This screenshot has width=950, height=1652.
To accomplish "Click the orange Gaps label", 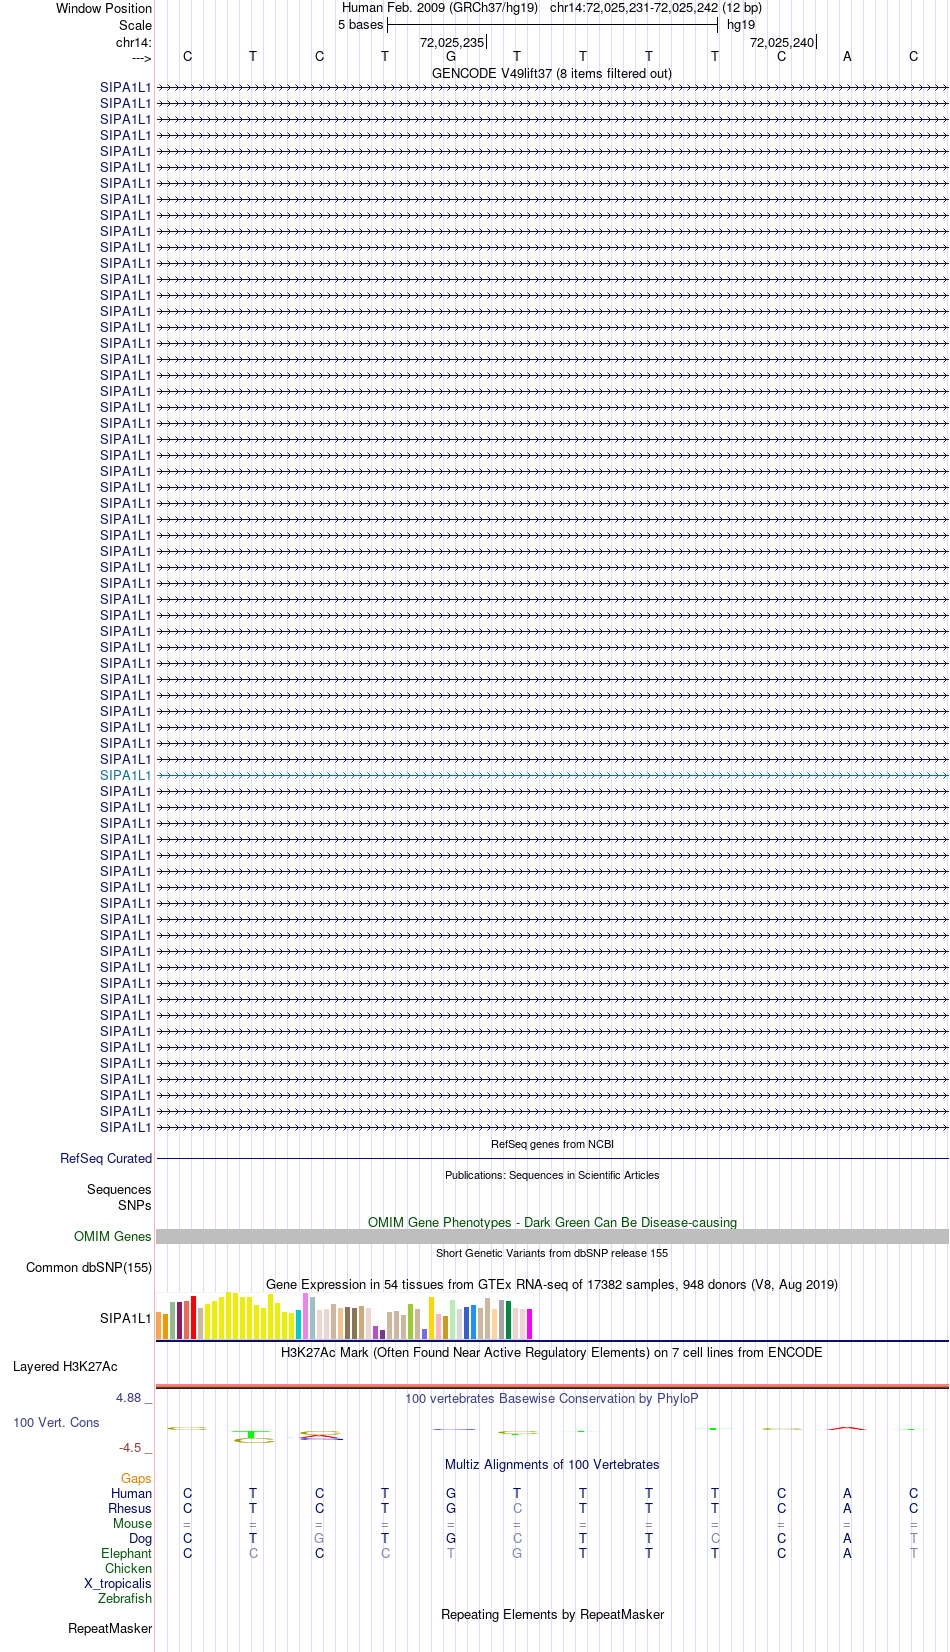I will pyautogui.click(x=136, y=1479).
